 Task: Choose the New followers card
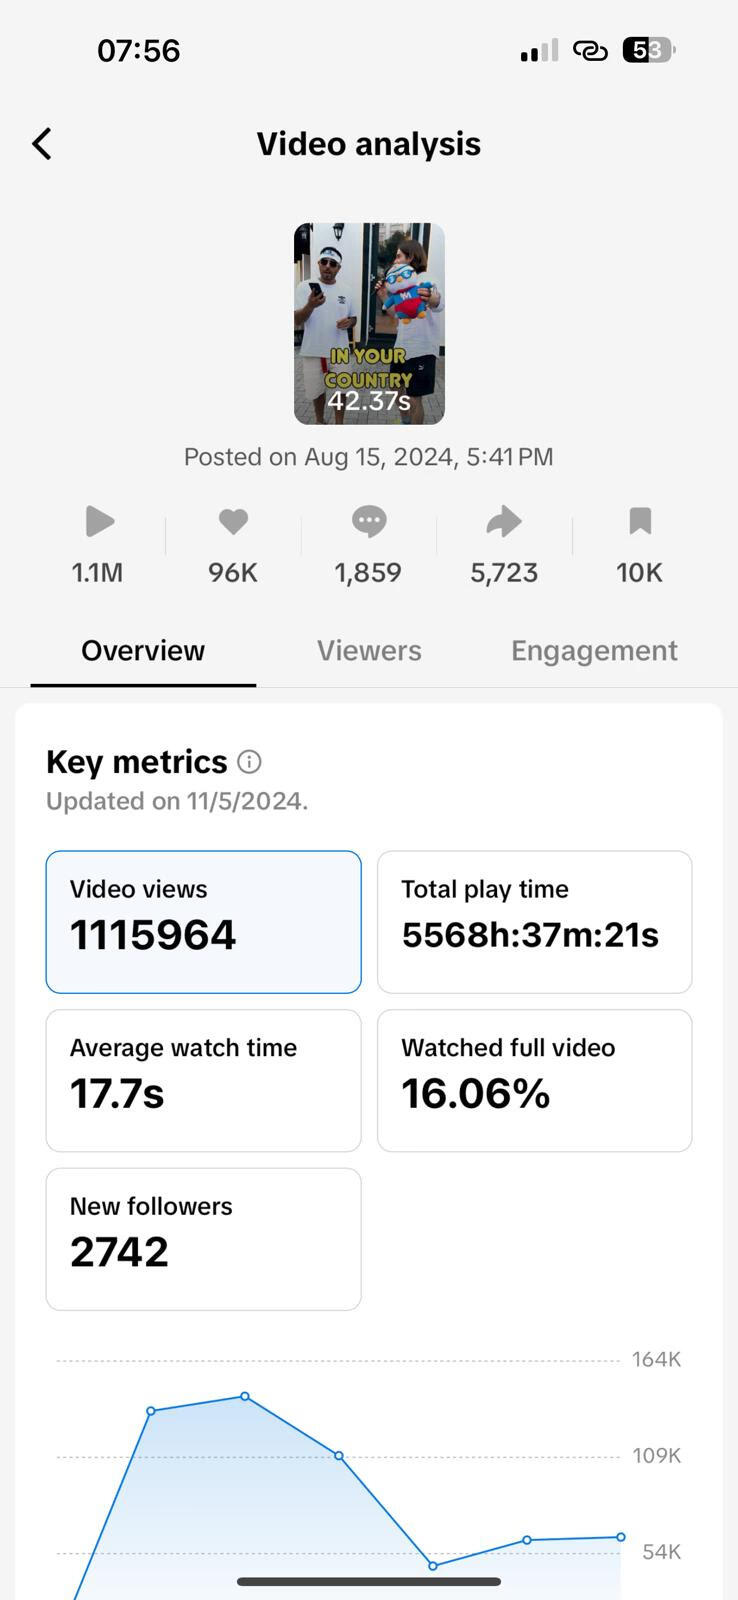tap(203, 1238)
